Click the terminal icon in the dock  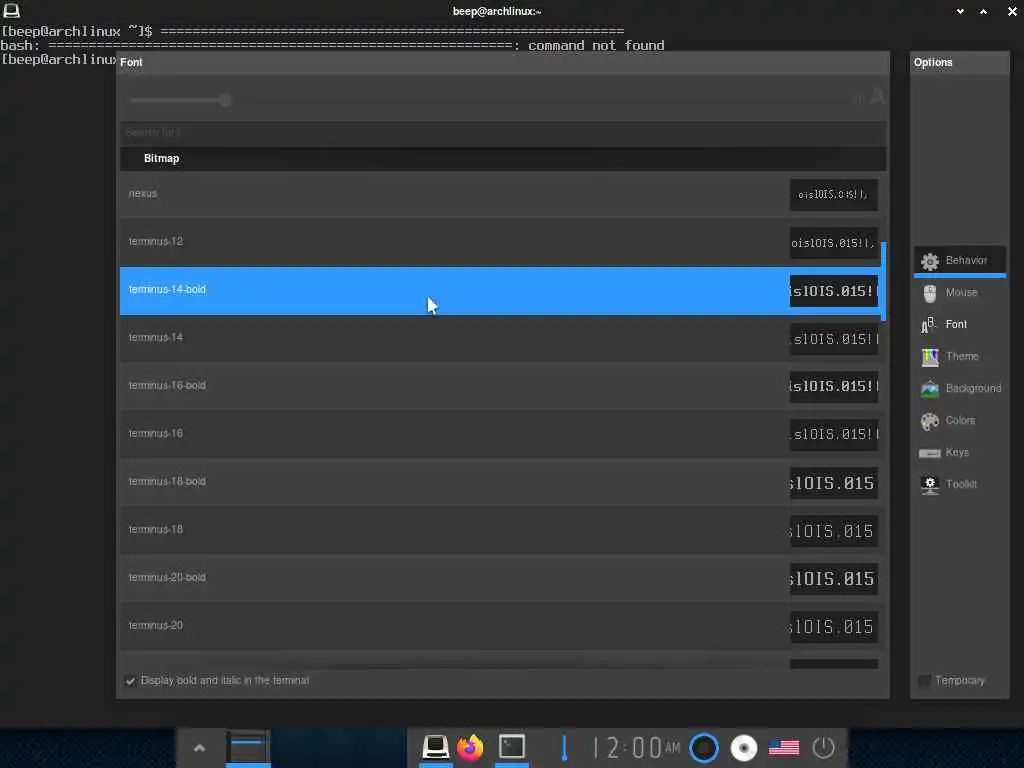pos(512,746)
